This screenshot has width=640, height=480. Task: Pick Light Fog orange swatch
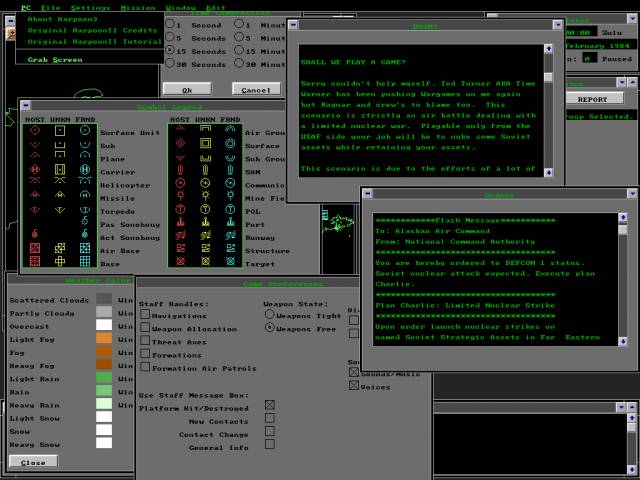[x=104, y=338]
